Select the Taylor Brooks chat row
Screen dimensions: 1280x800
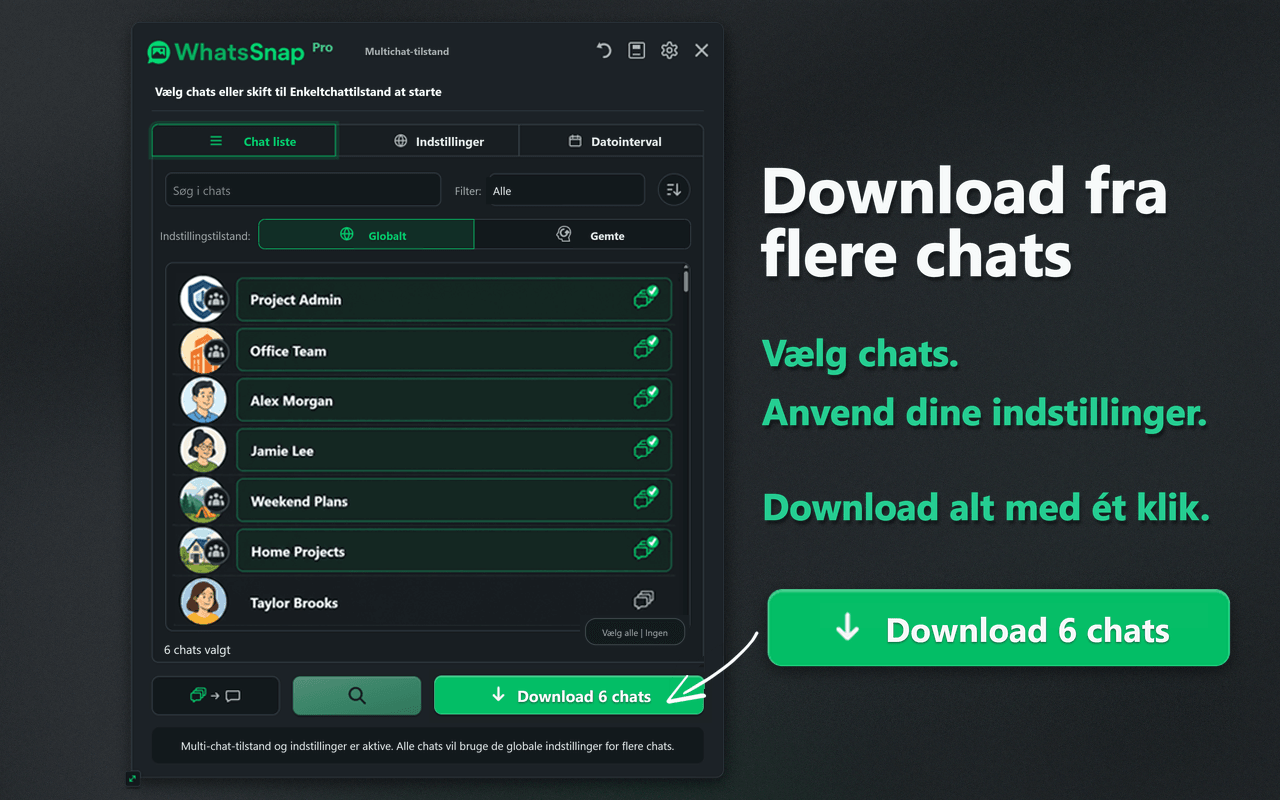click(x=454, y=602)
